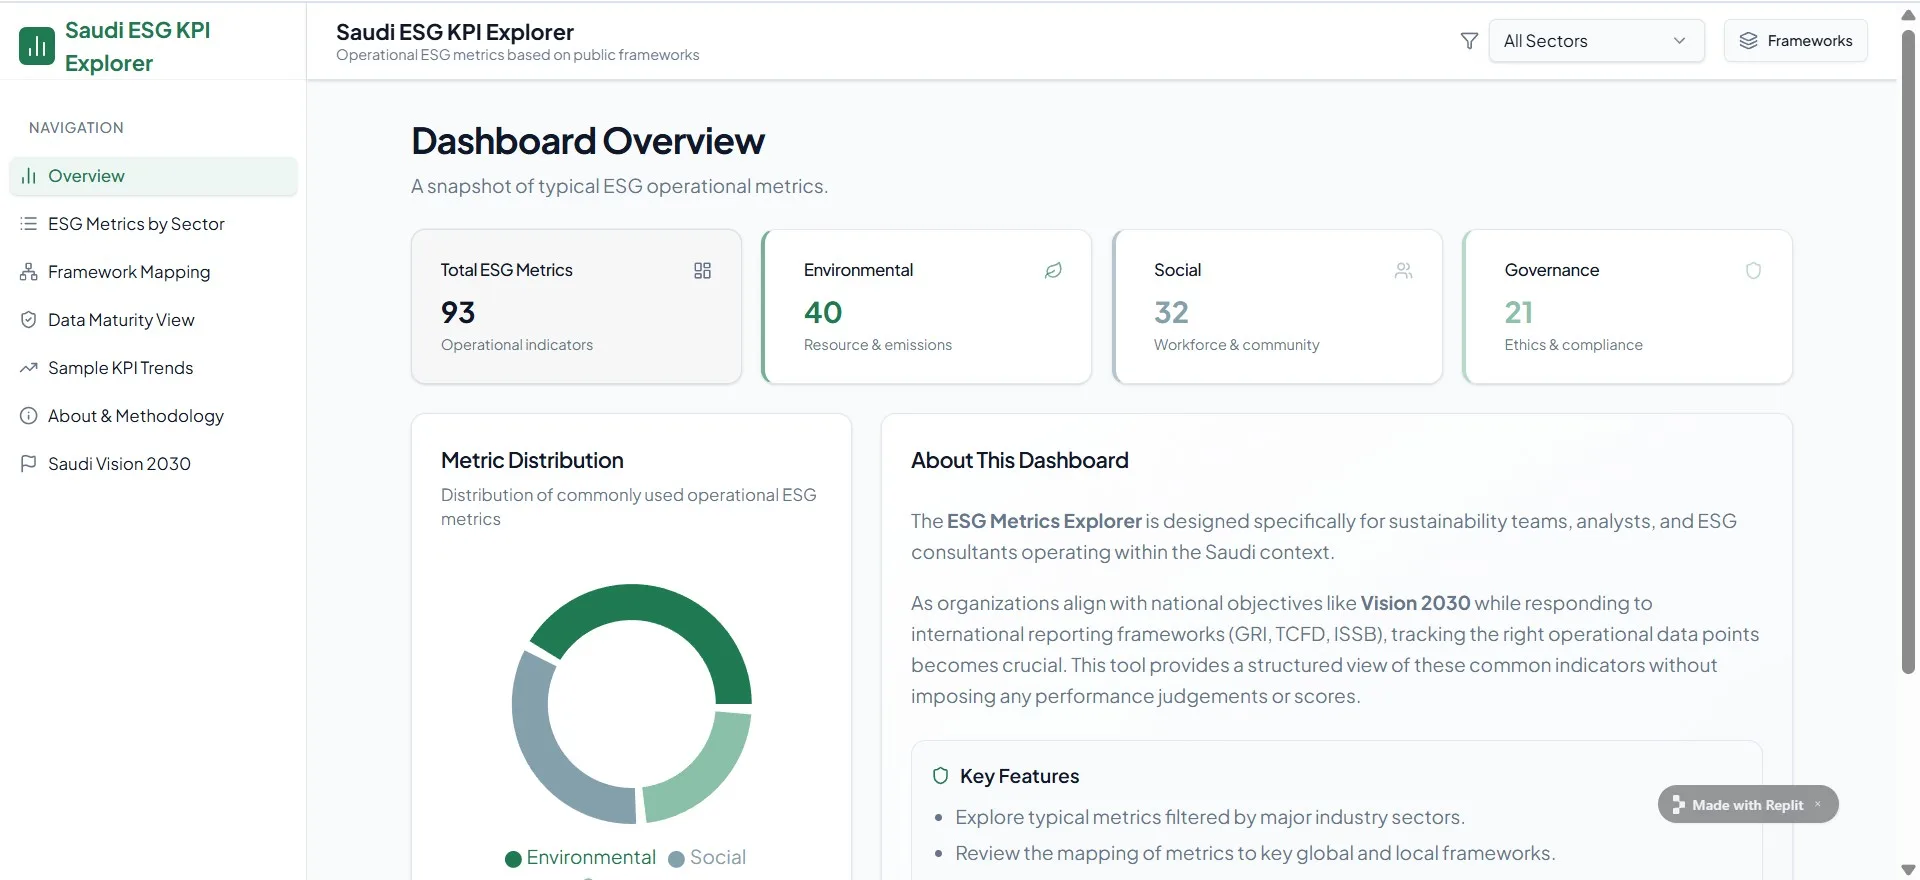Navigate to Sample KPI Trends
Screen dimensions: 1920x880
pos(154,368)
